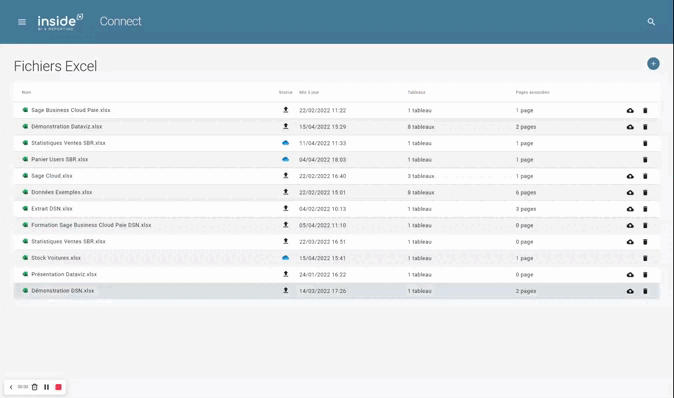Image resolution: width=674 pixels, height=398 pixels.
Task: Delete Statistiques Ventes SBR.xlsx dated 22/03/2022
Action: click(x=645, y=242)
